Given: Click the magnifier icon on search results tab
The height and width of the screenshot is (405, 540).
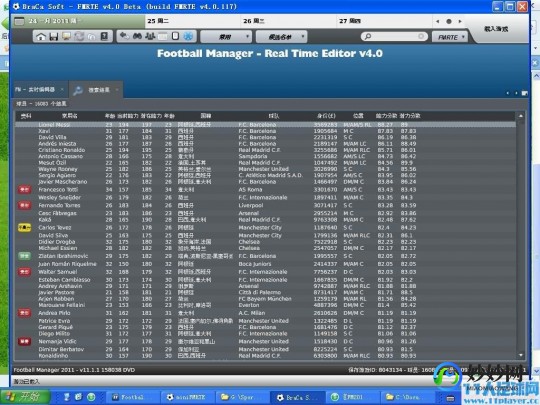Looking at the screenshot, I should (x=78, y=90).
